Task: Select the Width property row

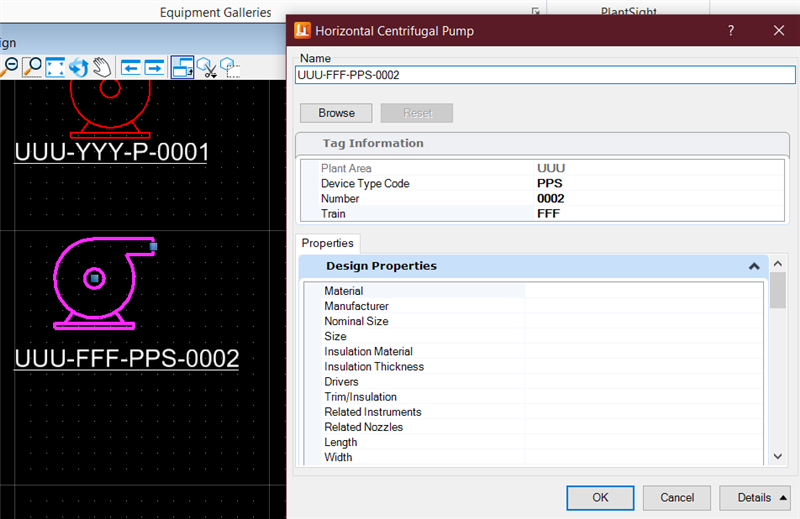Action: point(534,457)
